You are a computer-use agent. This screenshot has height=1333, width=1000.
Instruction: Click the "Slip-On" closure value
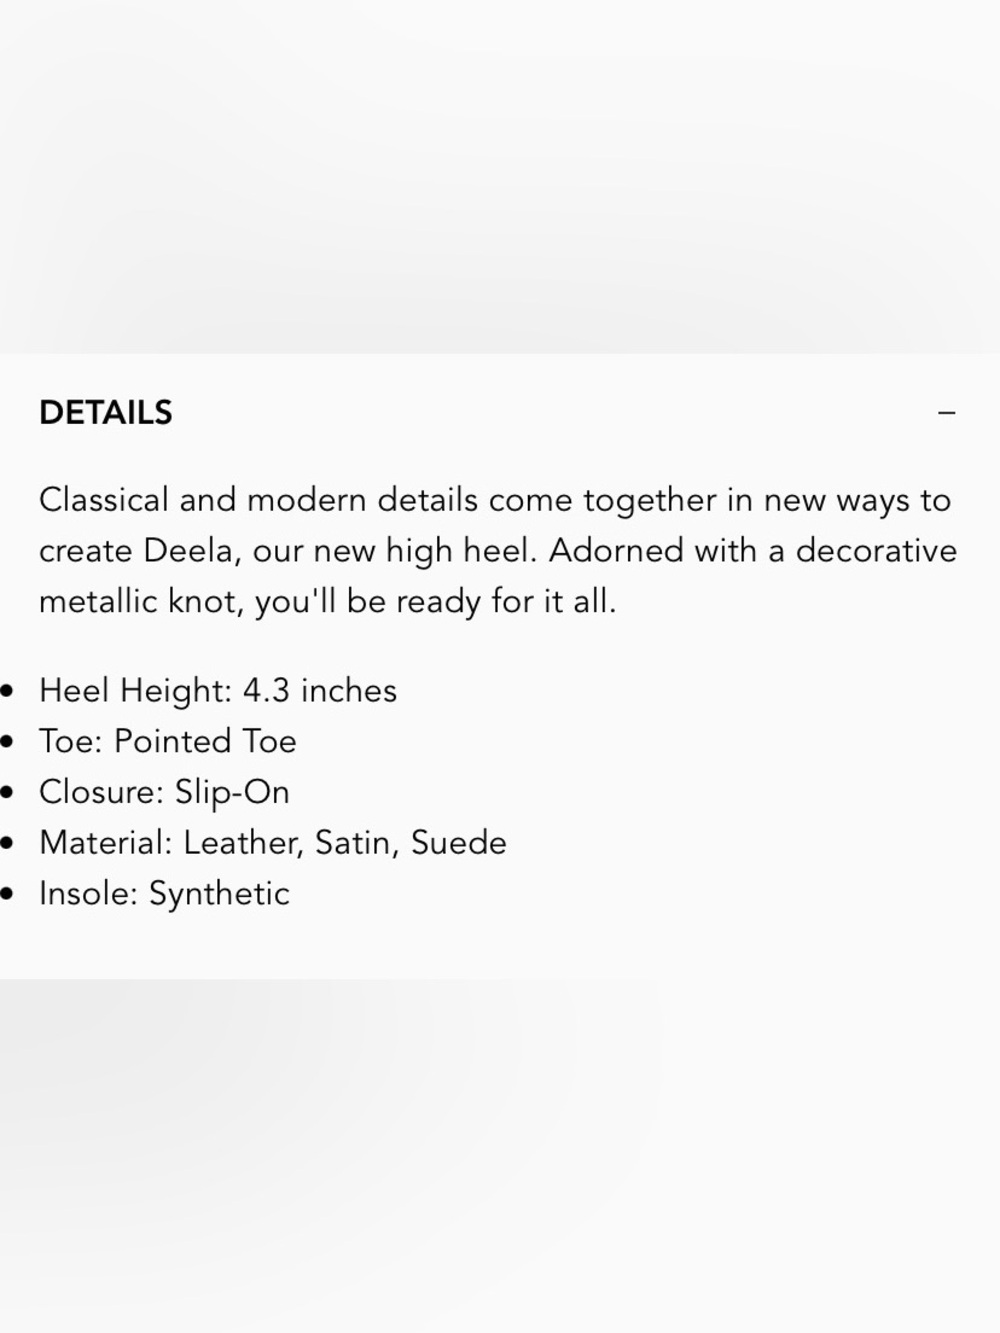(x=232, y=792)
